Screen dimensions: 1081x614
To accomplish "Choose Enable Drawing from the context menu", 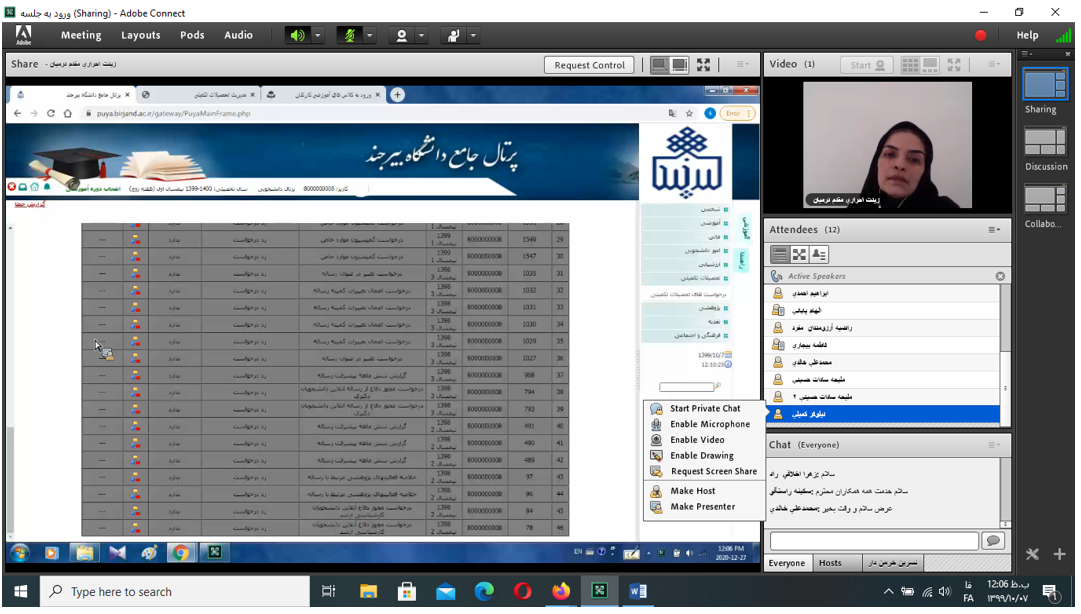I will point(705,456).
